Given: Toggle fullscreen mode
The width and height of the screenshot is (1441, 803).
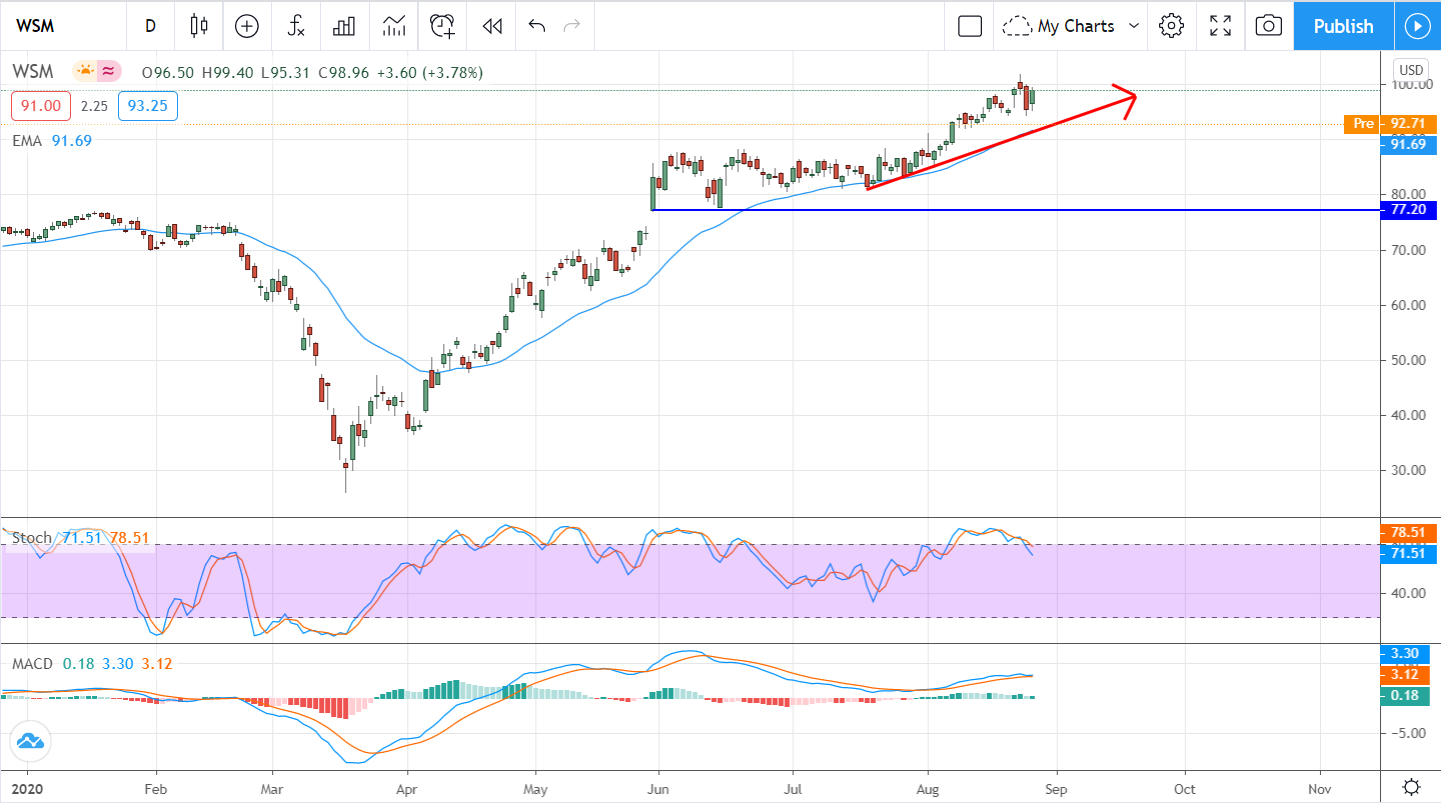Looking at the screenshot, I should (x=1220, y=26).
